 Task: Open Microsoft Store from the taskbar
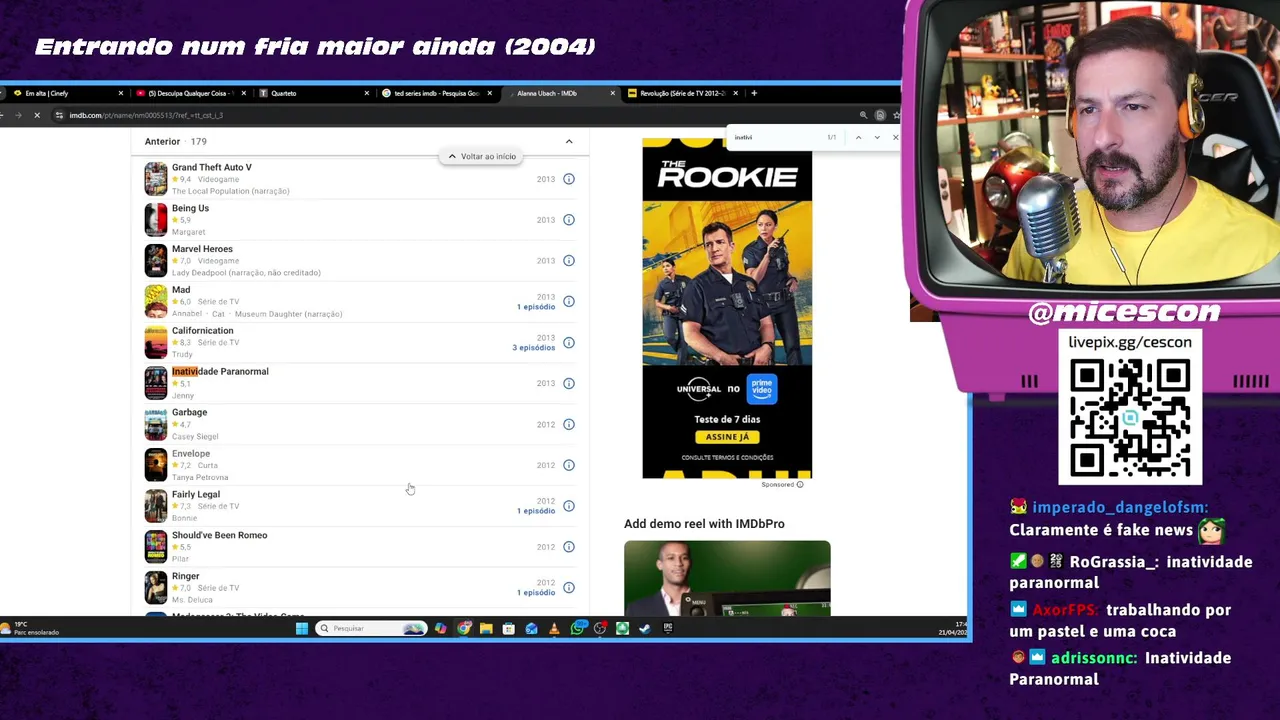tap(509, 628)
